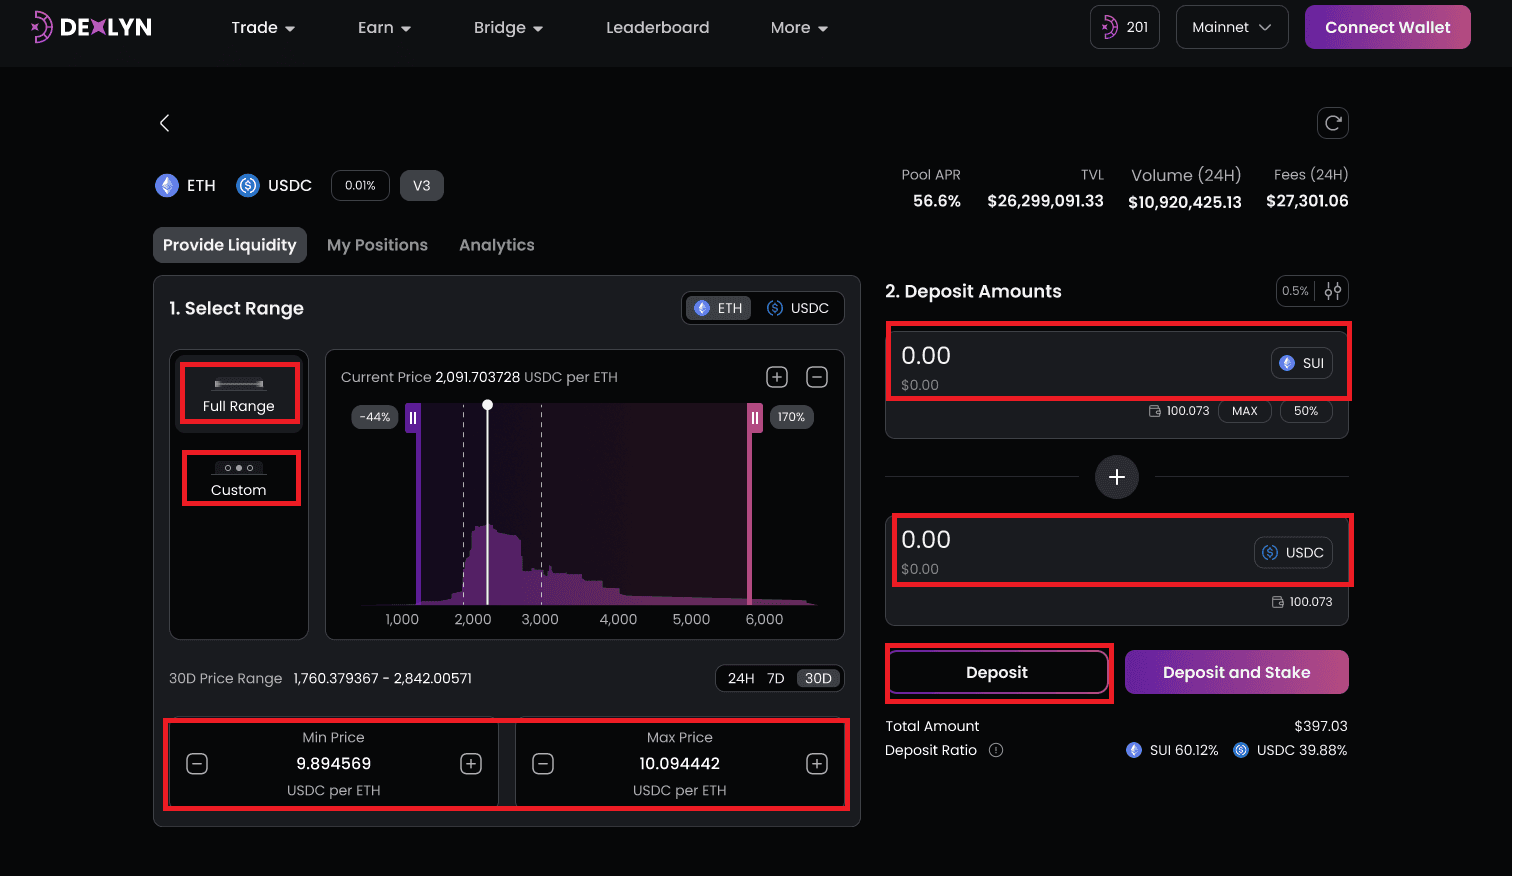Zoom out on the price chart
Image resolution: width=1518 pixels, height=876 pixels.
817,377
